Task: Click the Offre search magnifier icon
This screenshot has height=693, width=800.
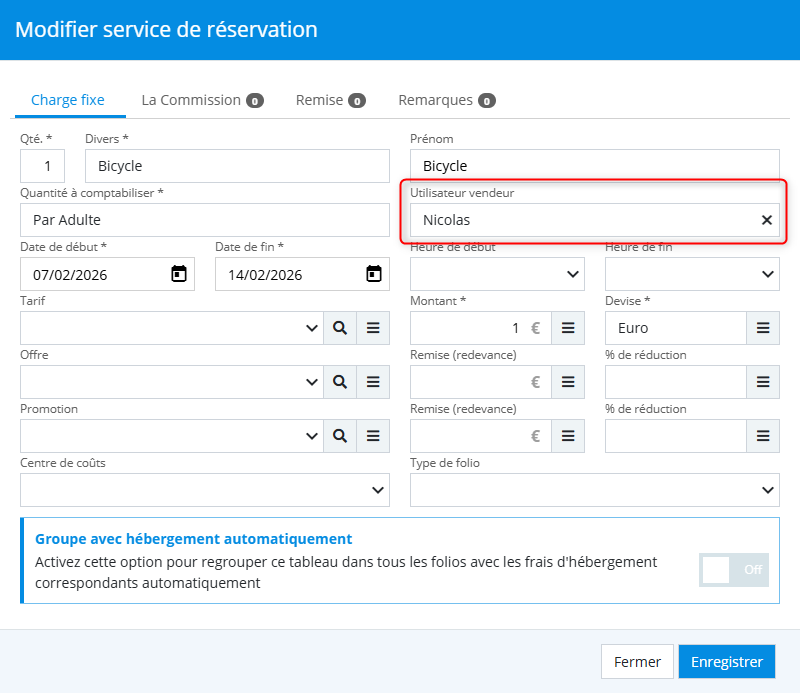Action: (x=340, y=382)
